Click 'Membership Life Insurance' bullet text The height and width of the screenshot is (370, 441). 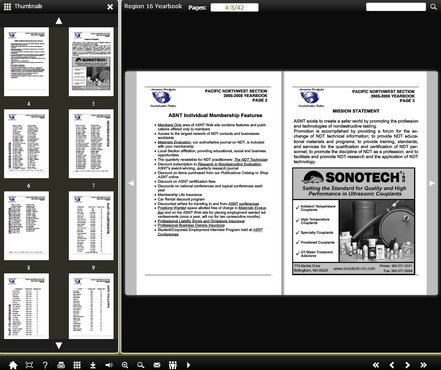coord(180,195)
